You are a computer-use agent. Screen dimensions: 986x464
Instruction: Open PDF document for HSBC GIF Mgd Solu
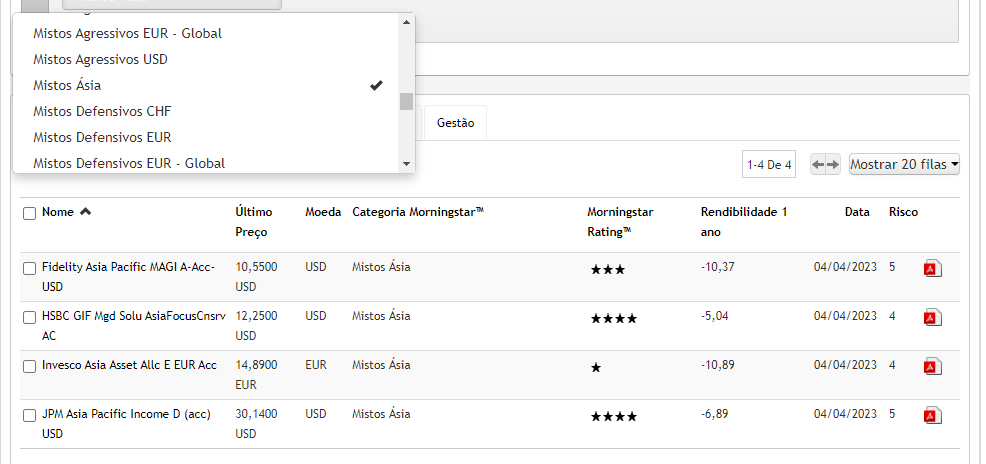pyautogui.click(x=933, y=318)
